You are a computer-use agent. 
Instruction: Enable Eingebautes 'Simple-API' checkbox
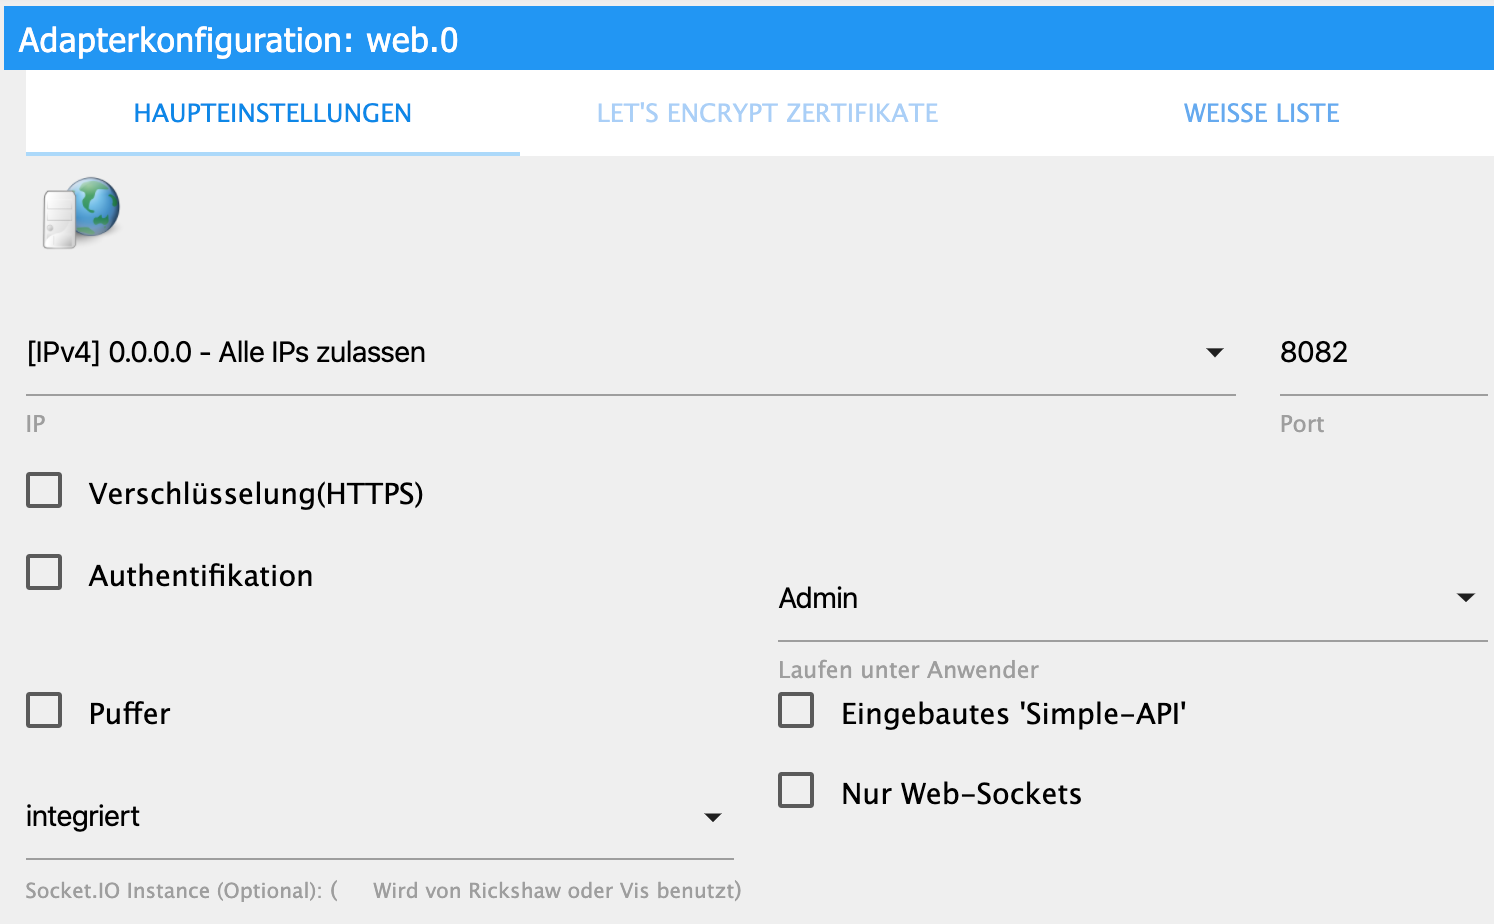[x=796, y=711]
